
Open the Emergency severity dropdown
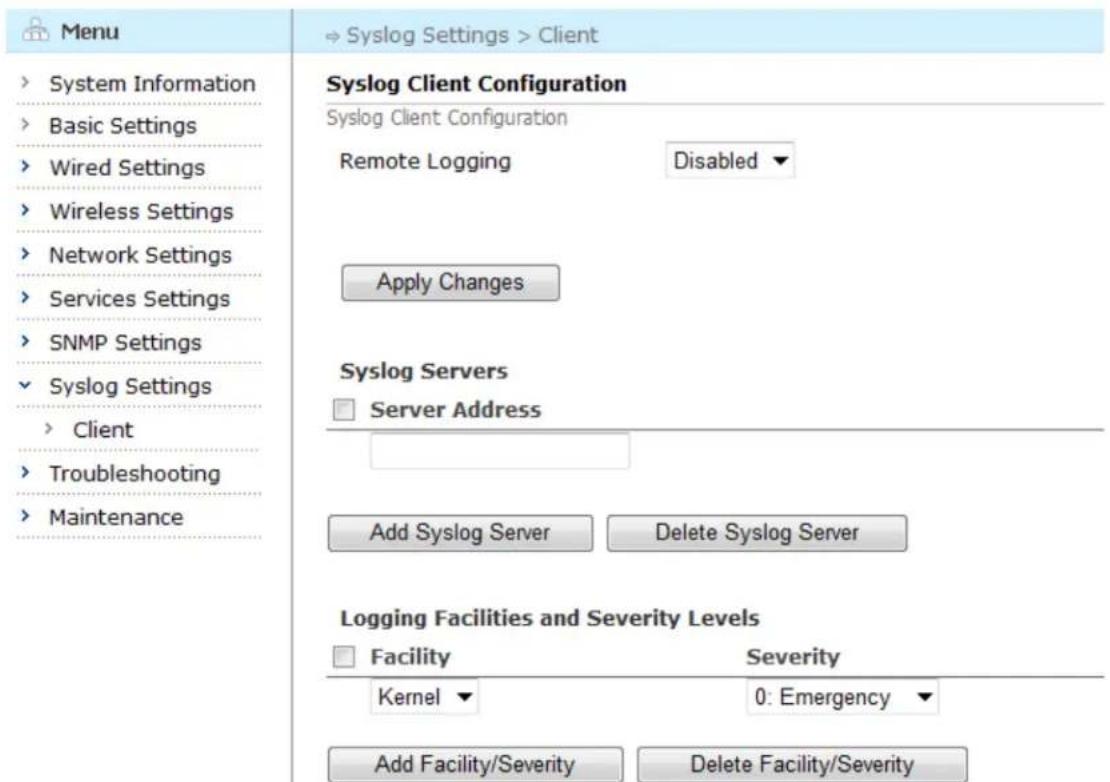click(x=842, y=697)
